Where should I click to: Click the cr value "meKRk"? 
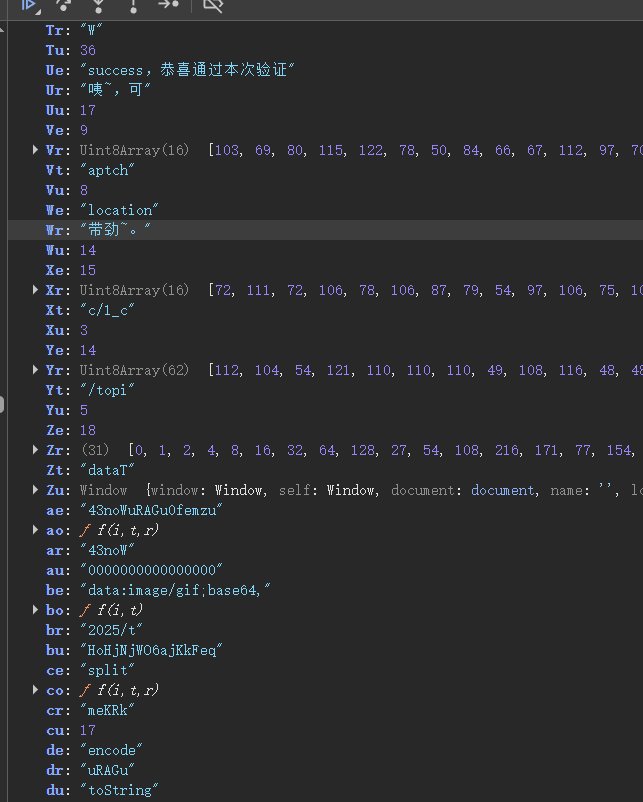[x=107, y=710]
